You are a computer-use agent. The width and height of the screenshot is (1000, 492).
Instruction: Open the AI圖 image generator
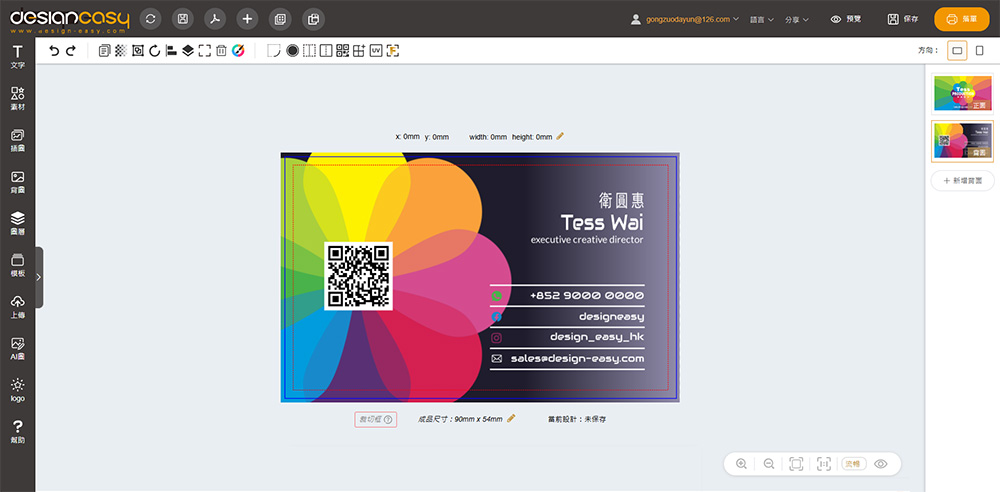(x=17, y=349)
